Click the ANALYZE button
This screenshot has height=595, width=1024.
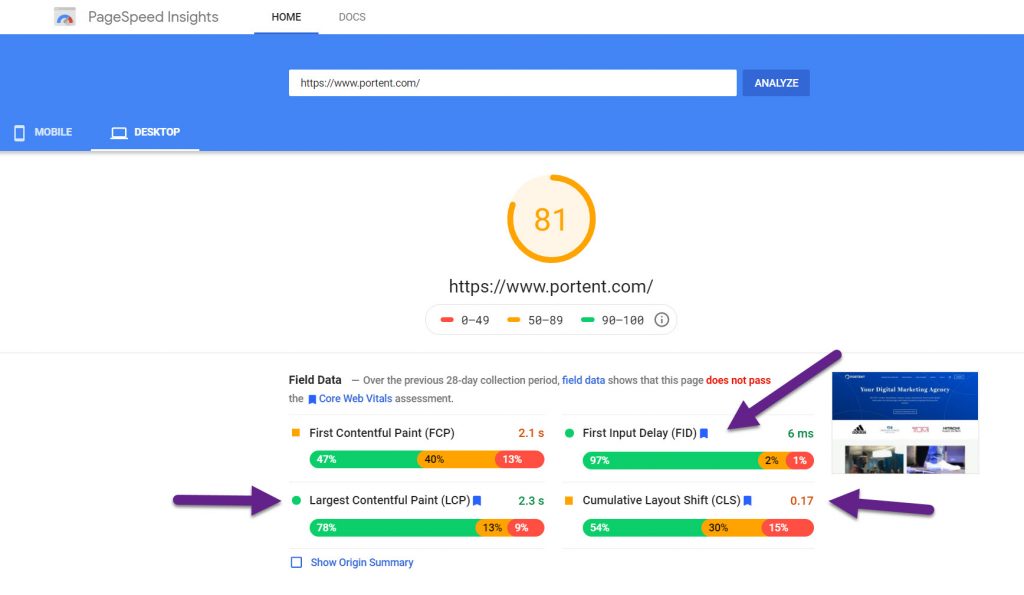tap(776, 83)
